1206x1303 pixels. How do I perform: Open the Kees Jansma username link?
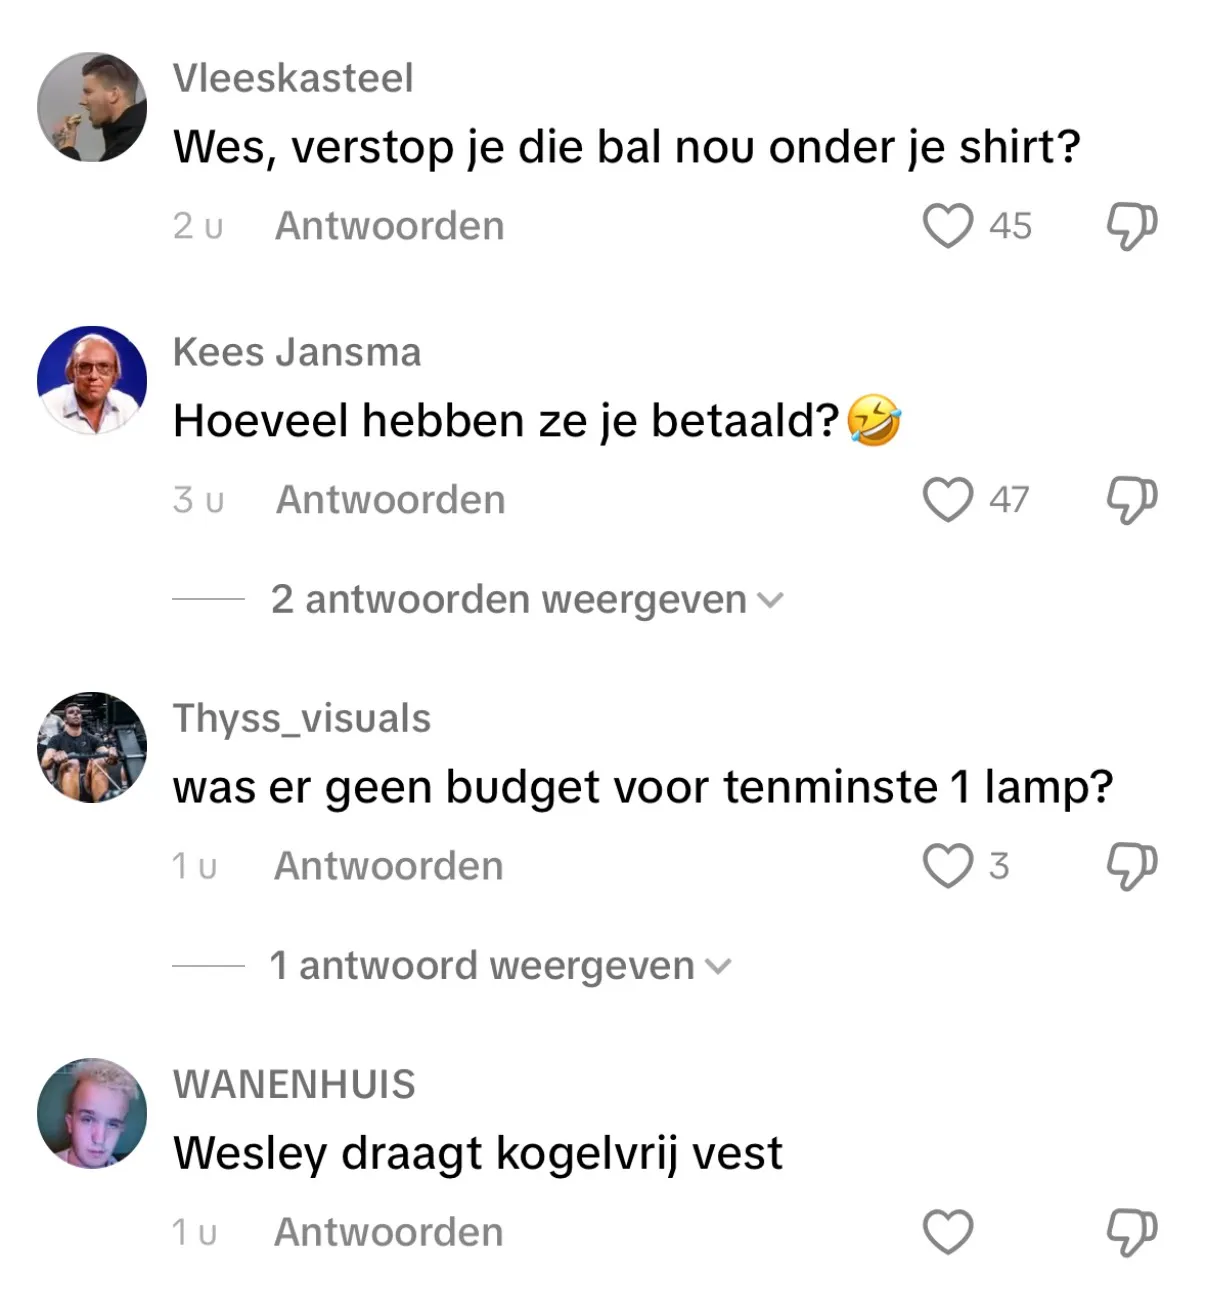click(297, 352)
